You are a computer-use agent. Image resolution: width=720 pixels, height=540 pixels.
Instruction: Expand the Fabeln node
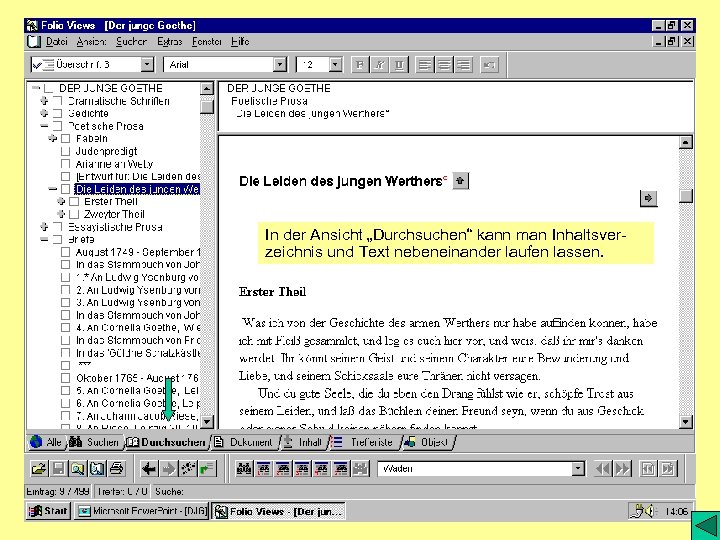[x=53, y=138]
